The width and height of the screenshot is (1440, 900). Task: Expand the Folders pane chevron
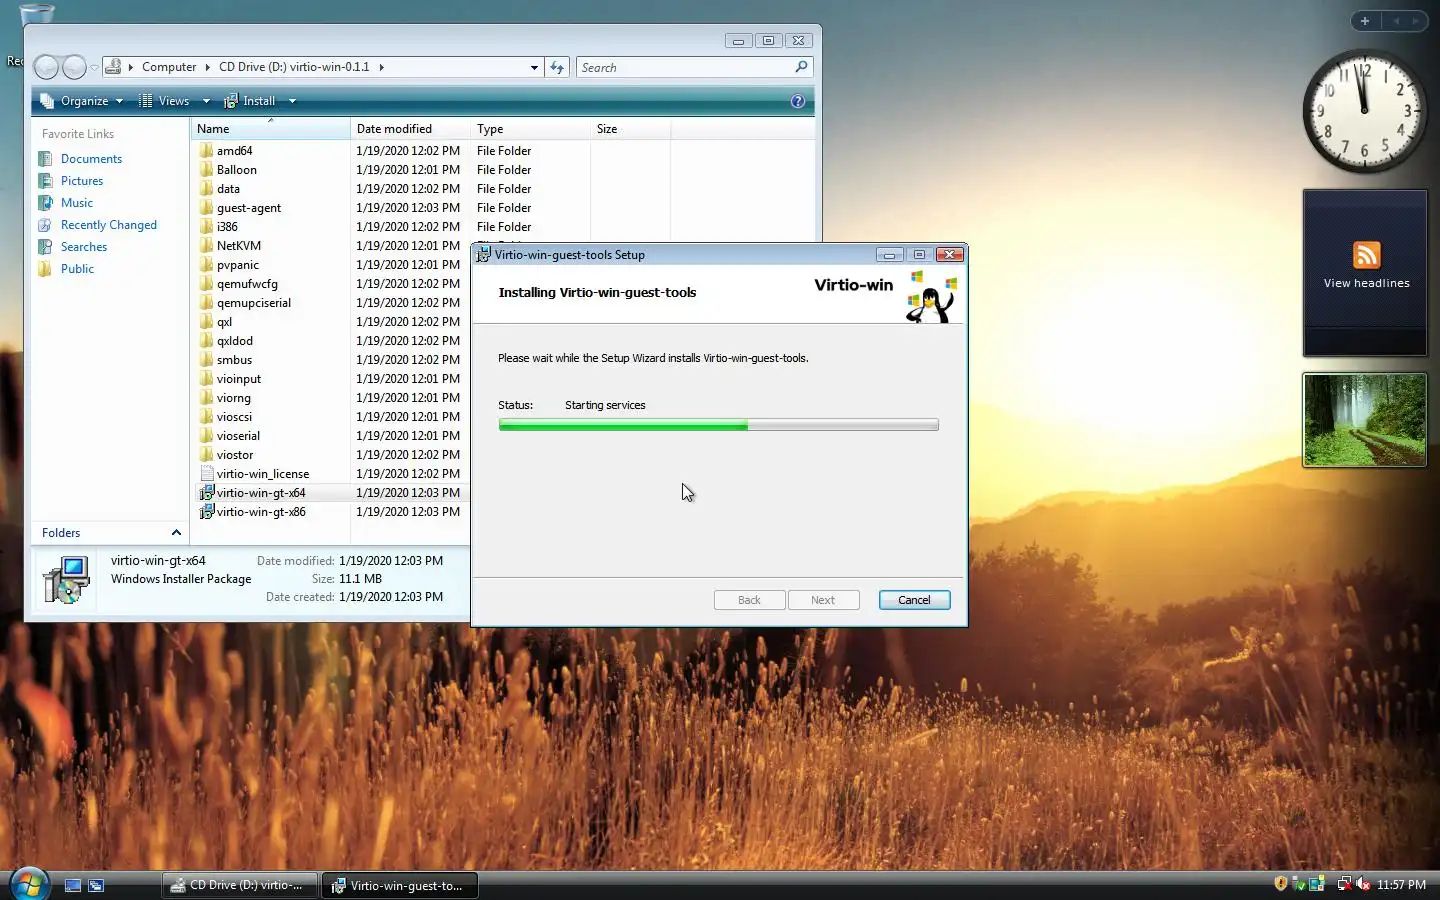(x=176, y=533)
